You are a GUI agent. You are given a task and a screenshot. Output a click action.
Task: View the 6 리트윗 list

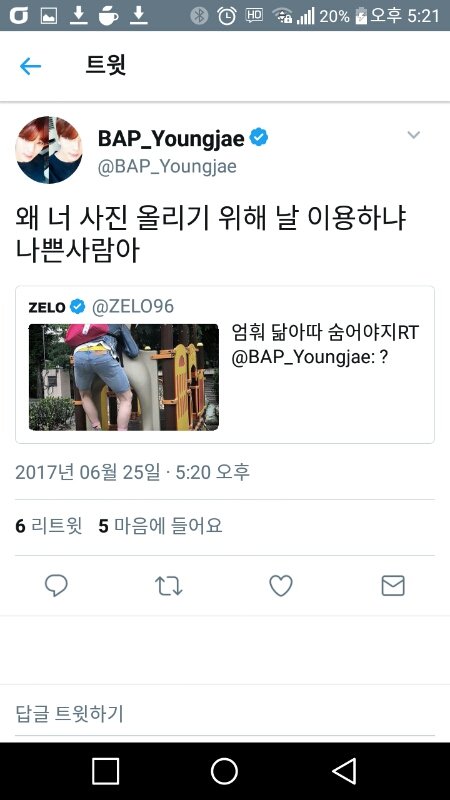[x=48, y=526]
